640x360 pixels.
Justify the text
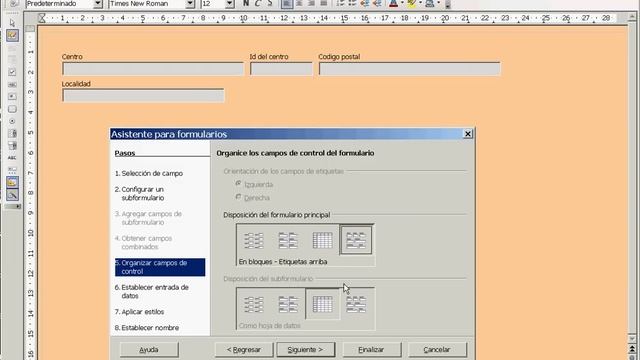(324, 3)
